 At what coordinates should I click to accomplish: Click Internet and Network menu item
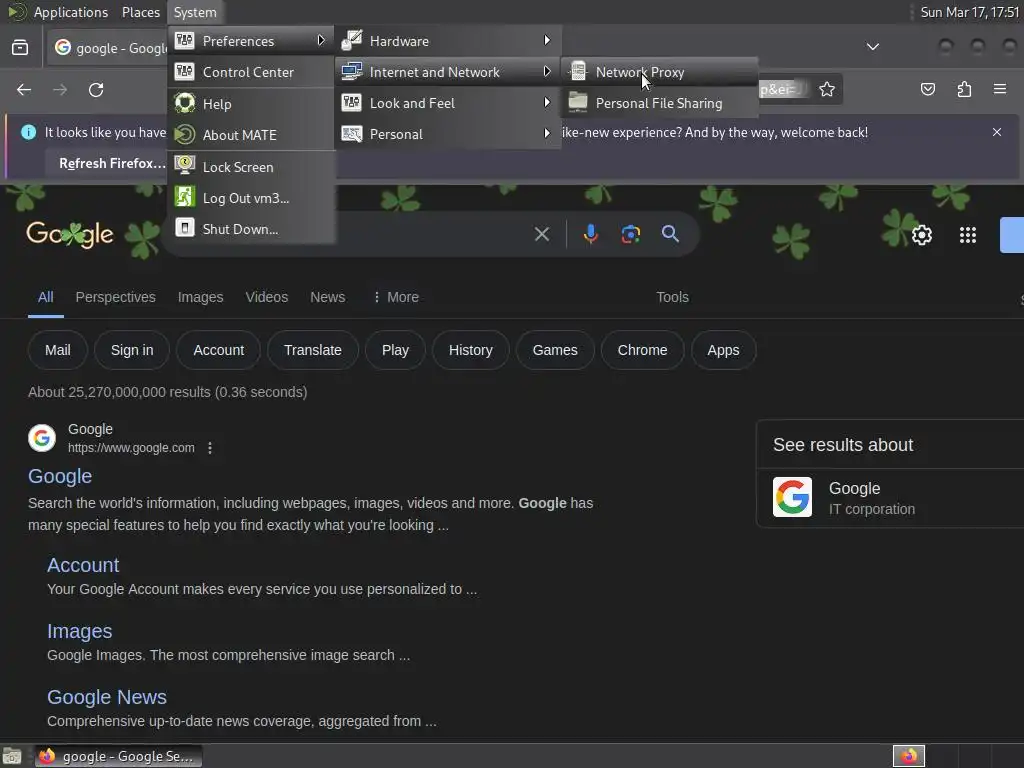(448, 72)
